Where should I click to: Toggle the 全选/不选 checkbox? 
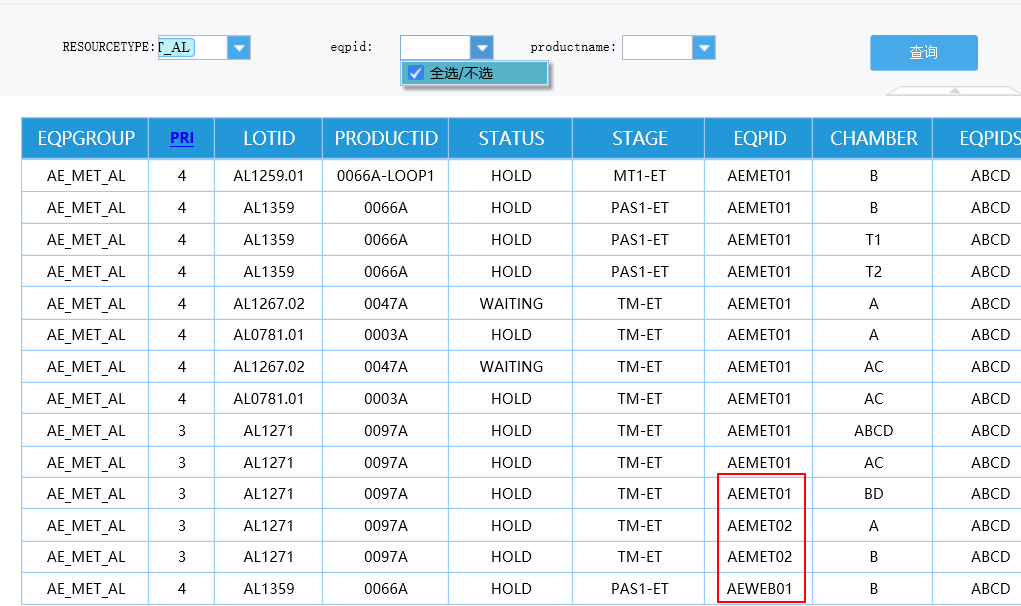[417, 73]
